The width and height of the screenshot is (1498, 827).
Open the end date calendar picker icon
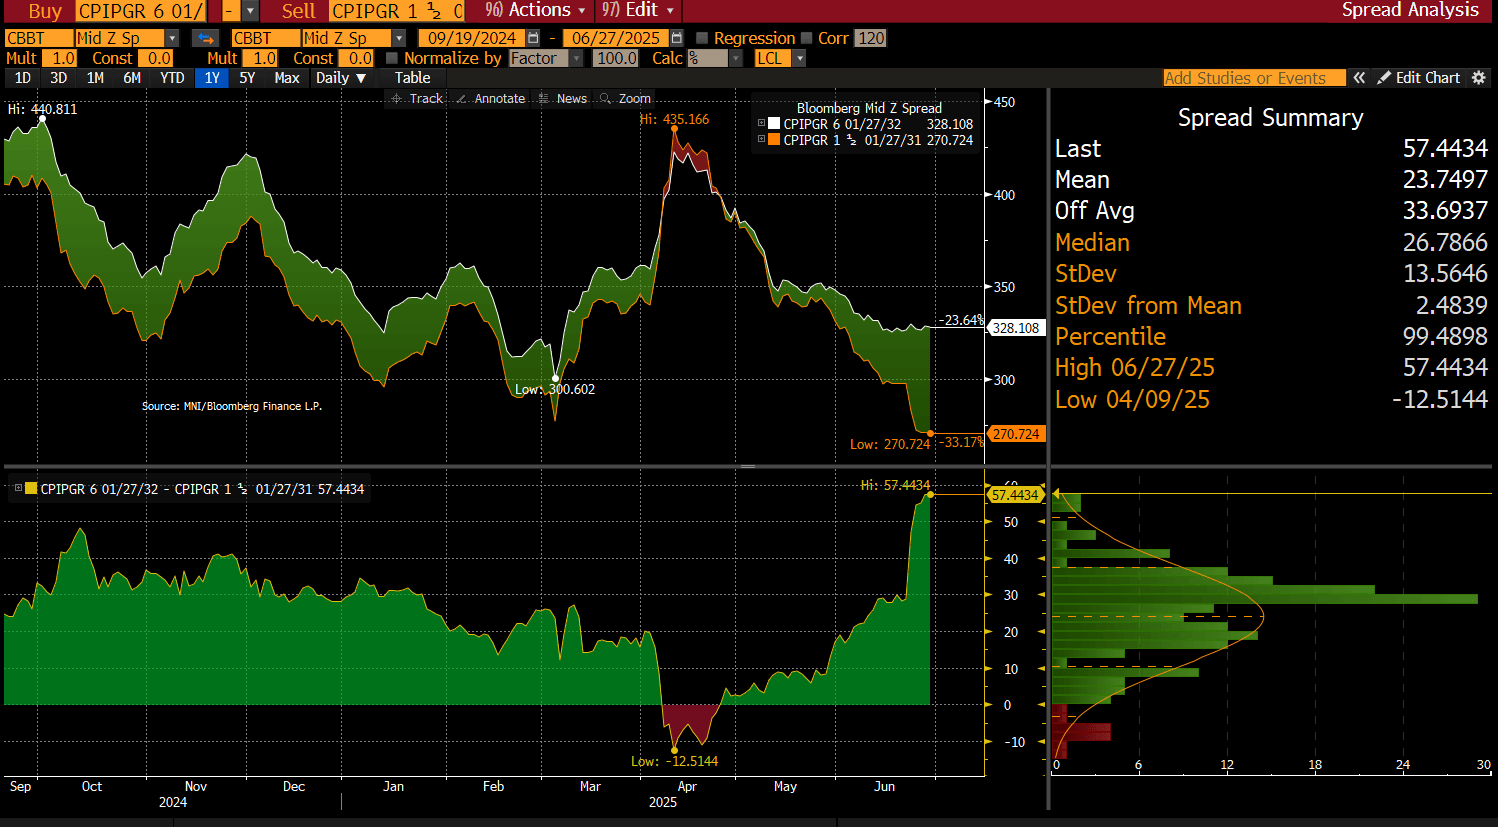pos(677,38)
